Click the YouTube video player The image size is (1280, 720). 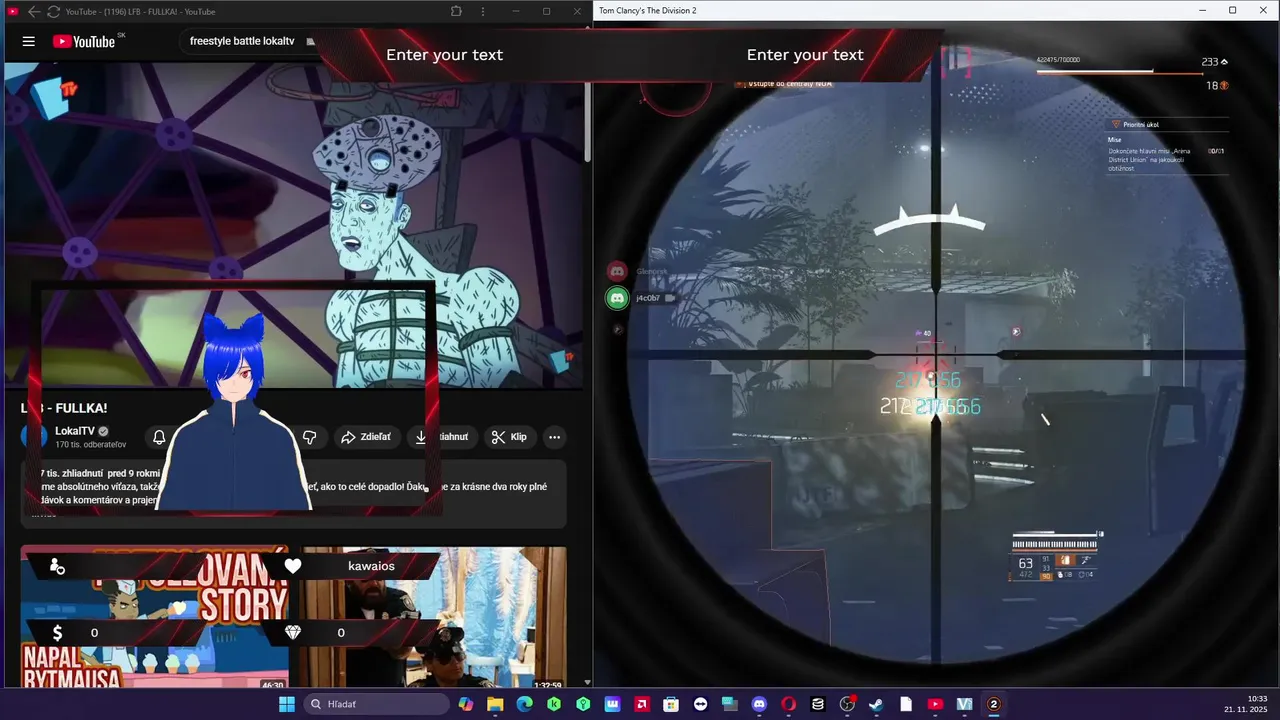click(x=295, y=225)
